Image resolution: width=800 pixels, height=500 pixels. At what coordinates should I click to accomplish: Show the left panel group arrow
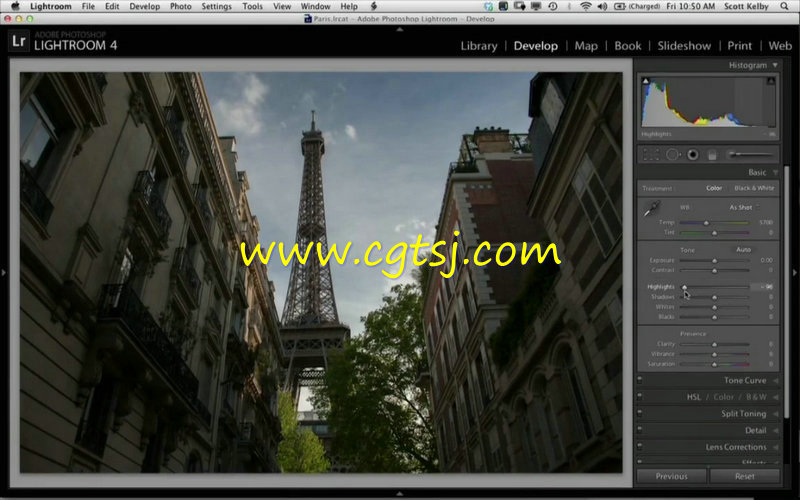tap(4, 273)
